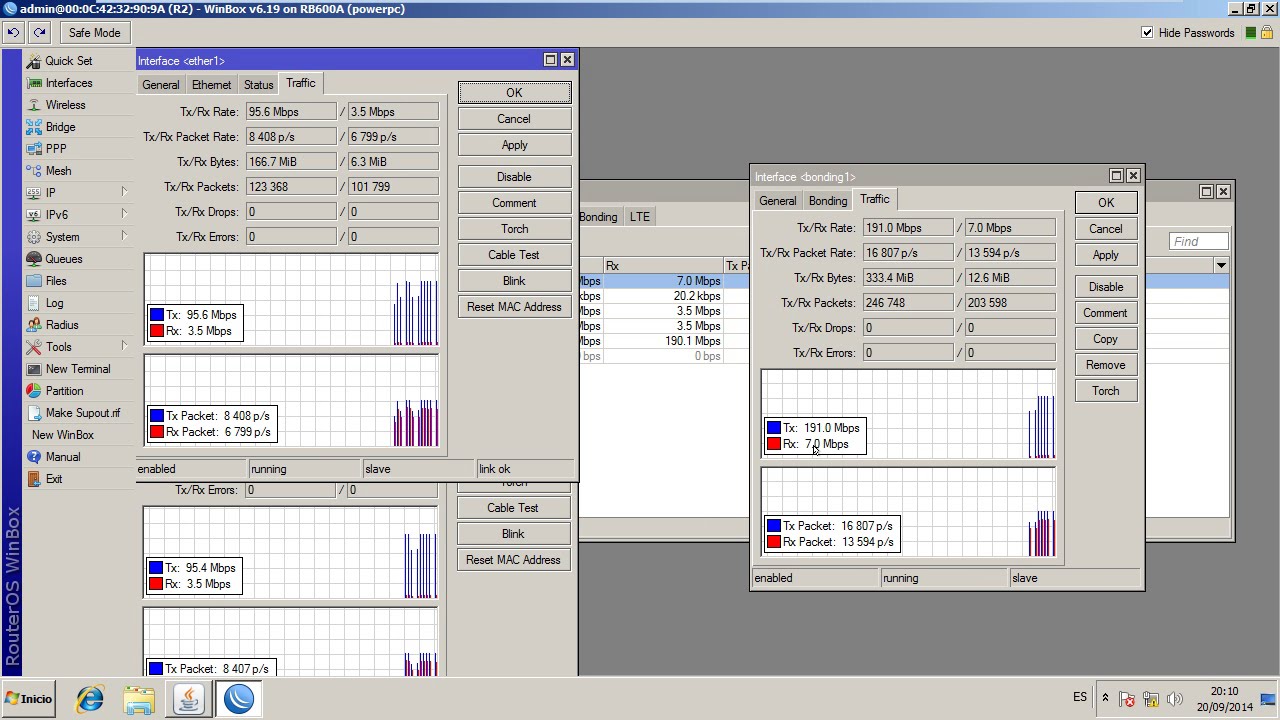The width and height of the screenshot is (1280, 720).
Task: Click the Undo arrow icon in toolbar
Action: tap(13, 33)
